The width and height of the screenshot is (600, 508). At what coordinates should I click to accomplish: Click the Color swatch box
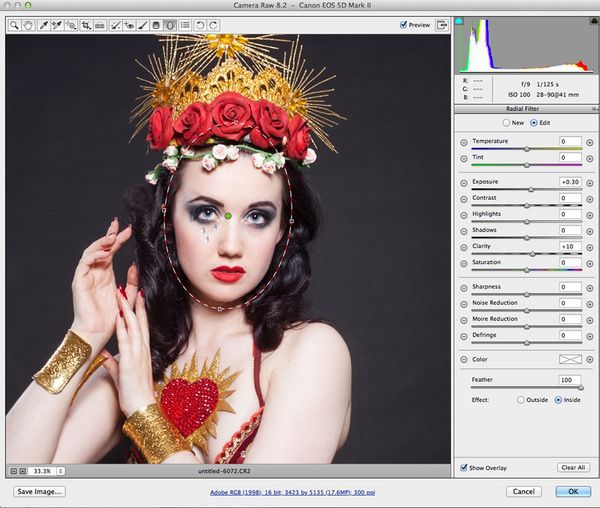571,359
